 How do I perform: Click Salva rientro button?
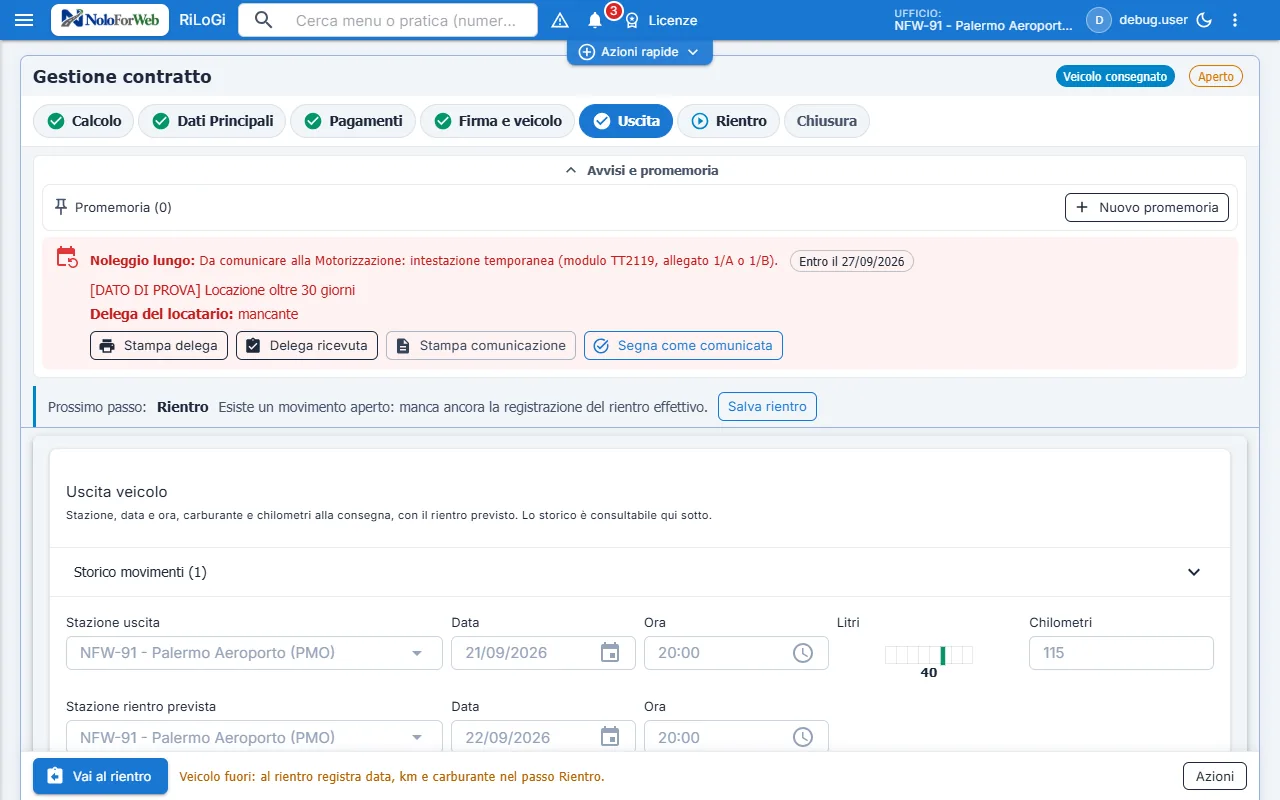coord(767,407)
